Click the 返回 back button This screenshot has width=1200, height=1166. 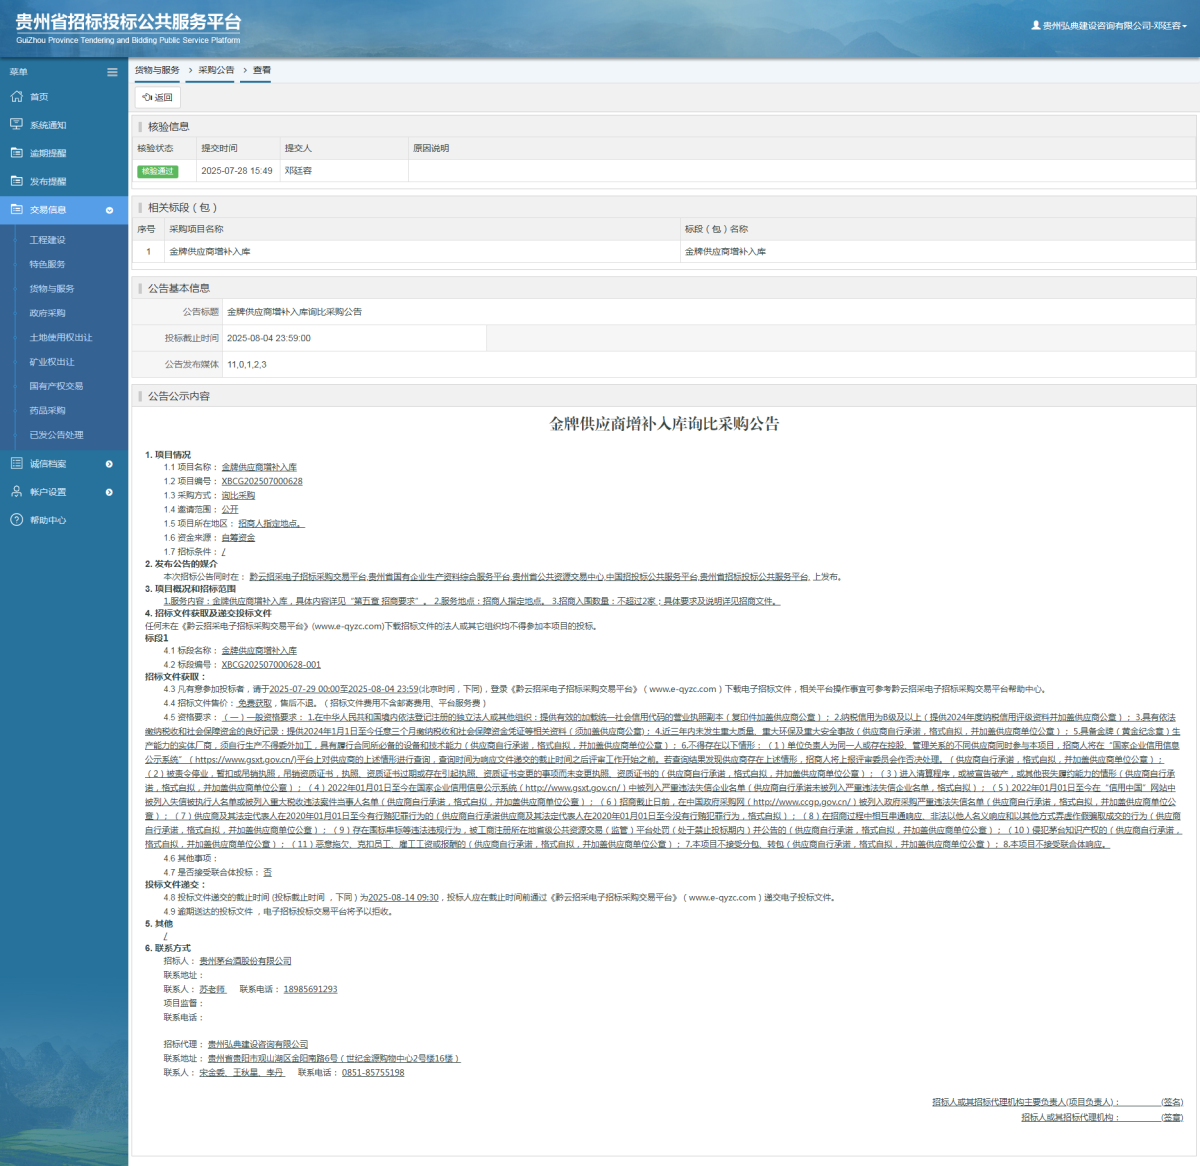[x=158, y=97]
